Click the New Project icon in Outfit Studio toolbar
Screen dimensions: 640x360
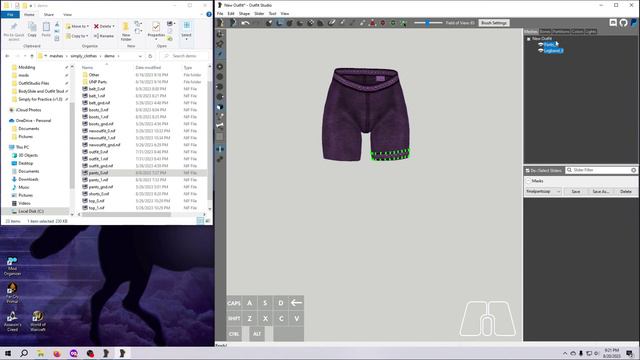pos(221,23)
